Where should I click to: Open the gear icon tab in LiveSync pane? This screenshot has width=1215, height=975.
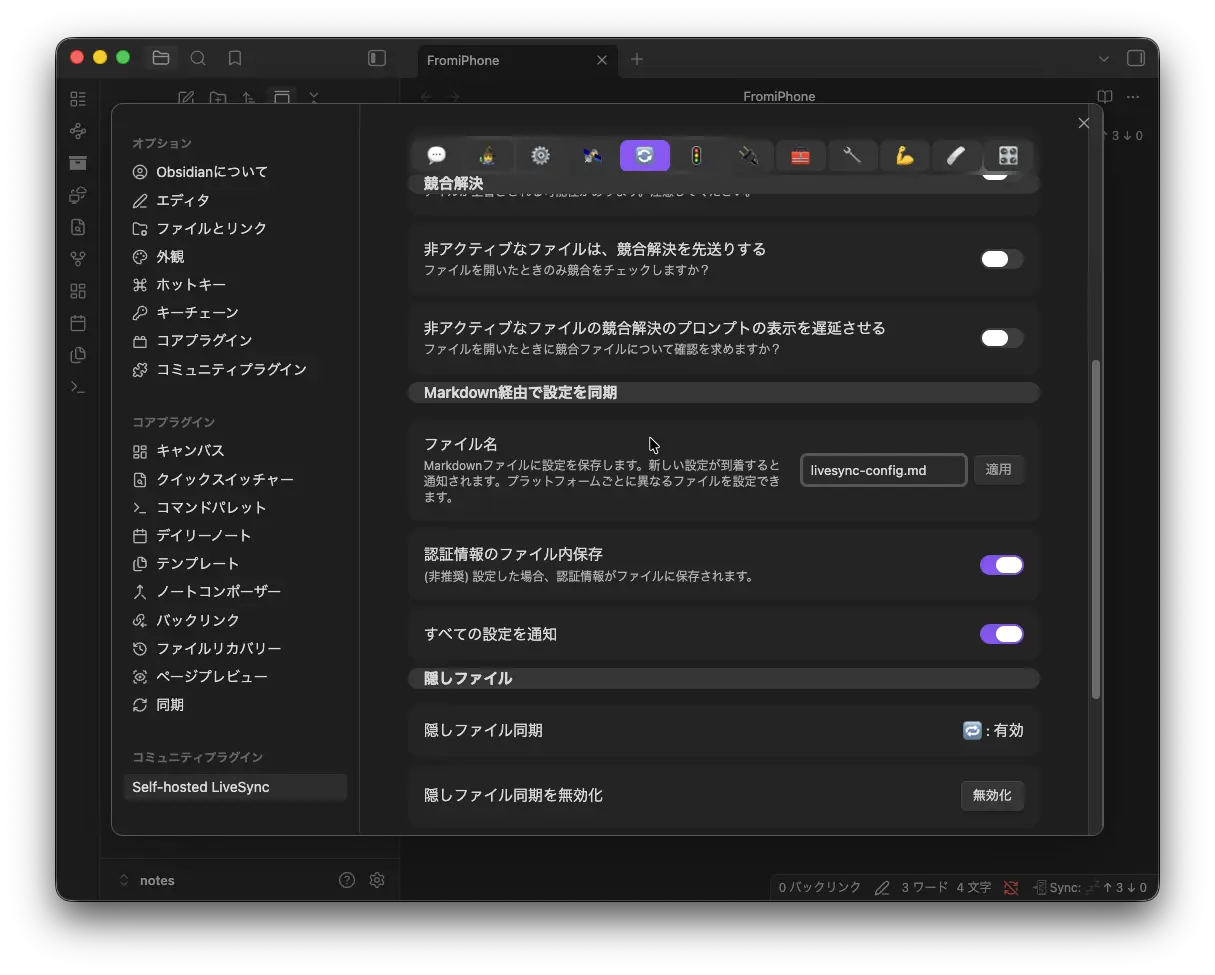pyautogui.click(x=540, y=155)
